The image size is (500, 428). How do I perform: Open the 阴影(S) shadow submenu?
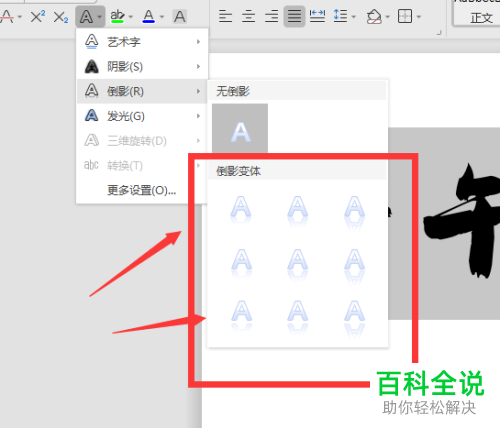click(142, 67)
